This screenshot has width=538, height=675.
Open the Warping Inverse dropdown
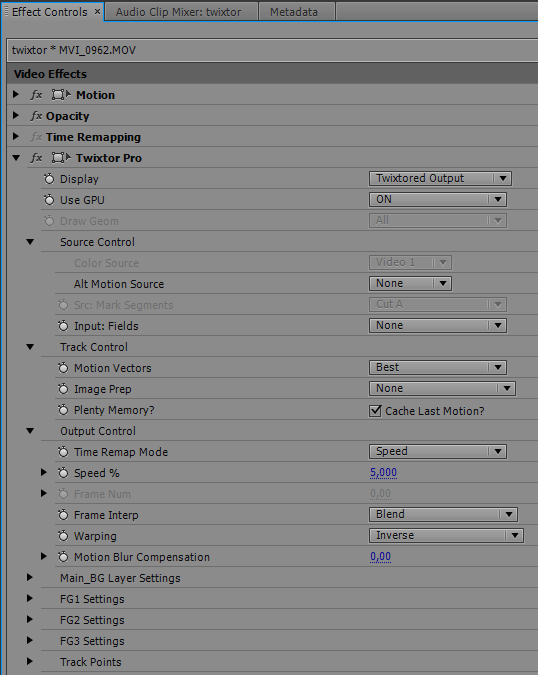446,535
